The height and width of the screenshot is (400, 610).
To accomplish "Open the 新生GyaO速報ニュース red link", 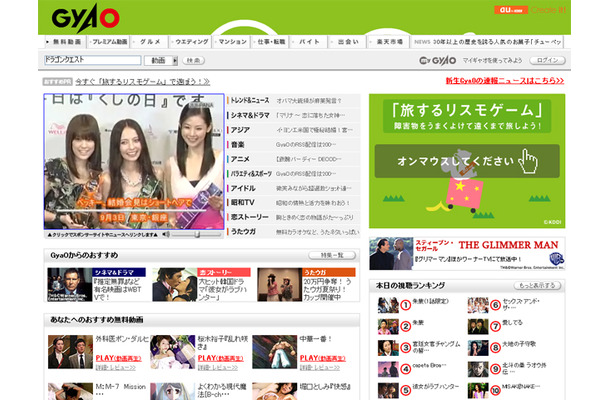I will 505,81.
